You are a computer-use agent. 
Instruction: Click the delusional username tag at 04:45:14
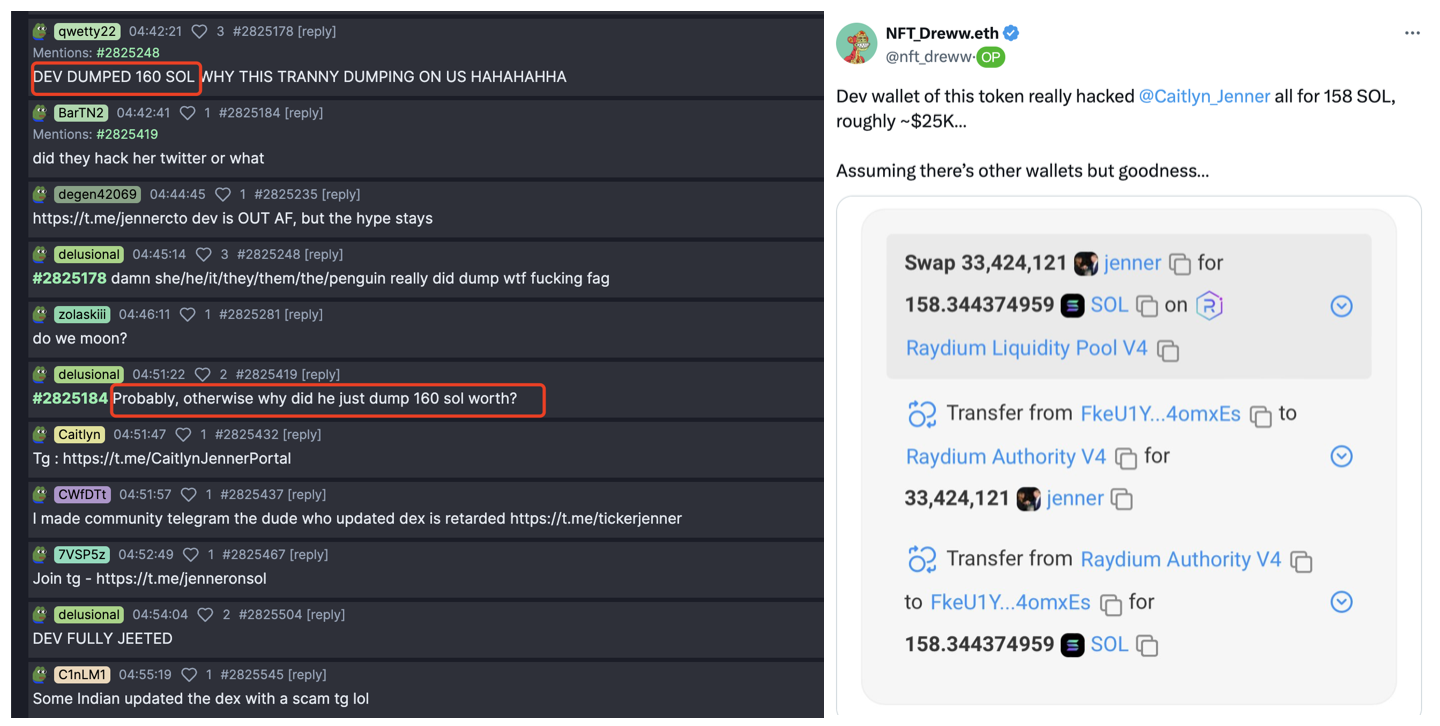coord(89,255)
